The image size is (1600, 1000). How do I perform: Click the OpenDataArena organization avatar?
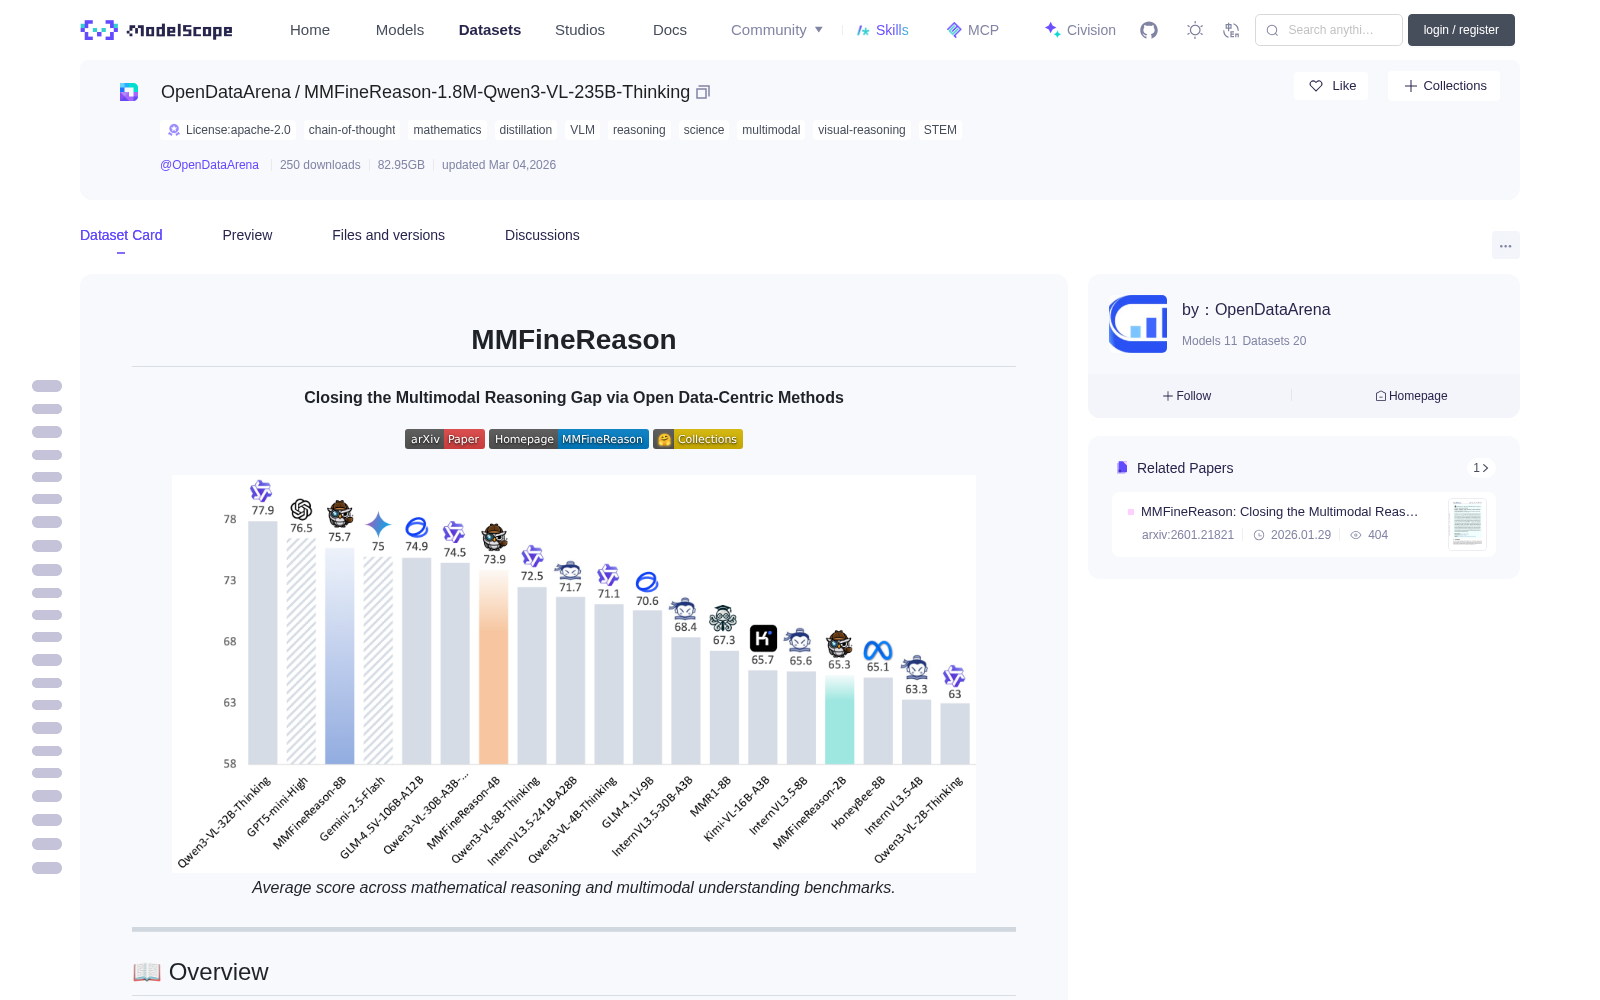[x=1138, y=324]
